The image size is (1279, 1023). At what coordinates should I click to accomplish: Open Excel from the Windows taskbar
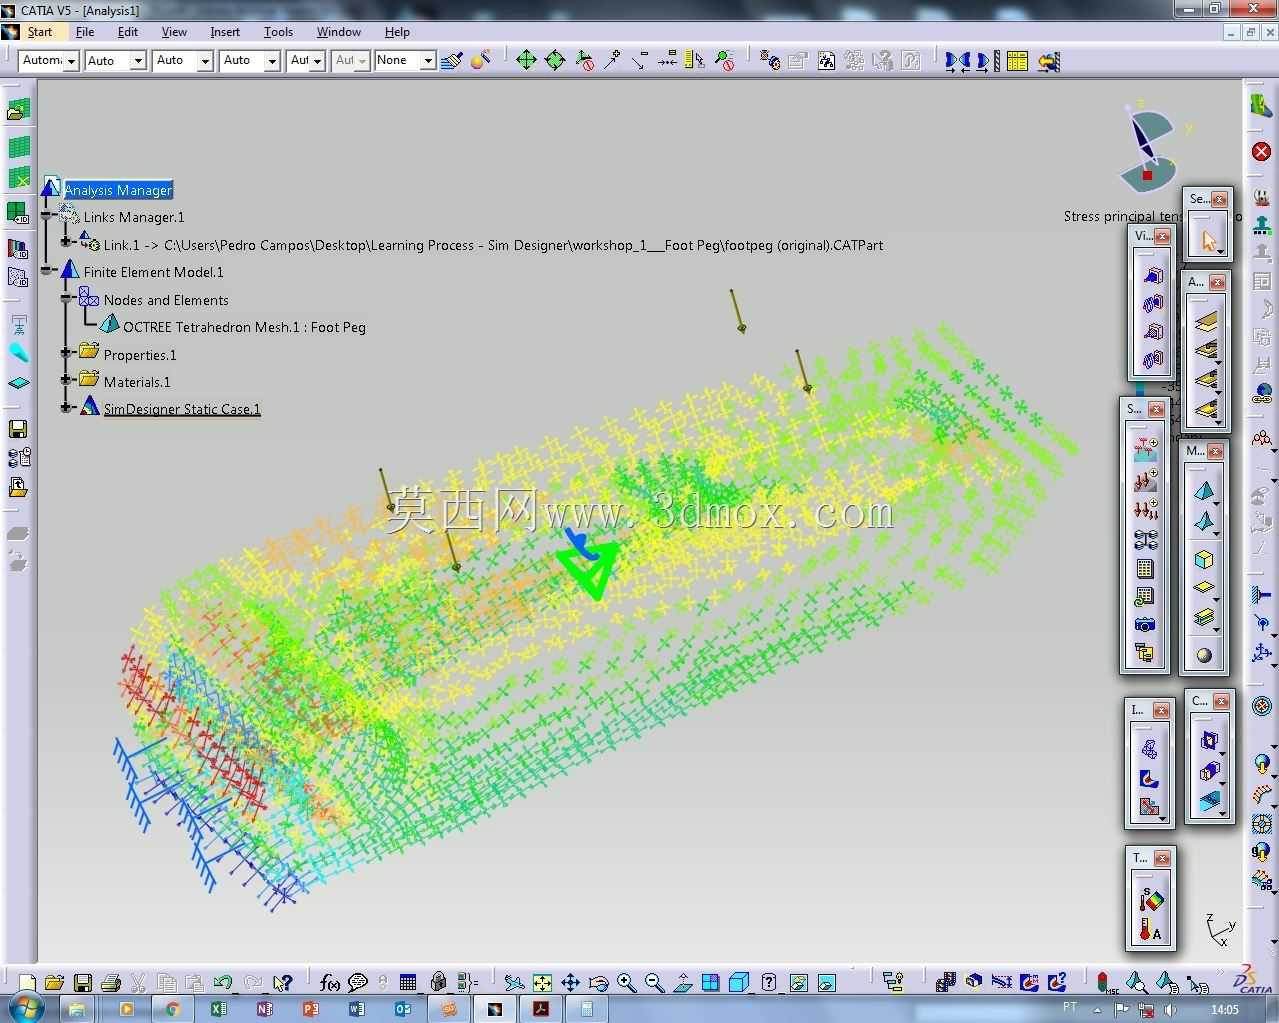[218, 1009]
